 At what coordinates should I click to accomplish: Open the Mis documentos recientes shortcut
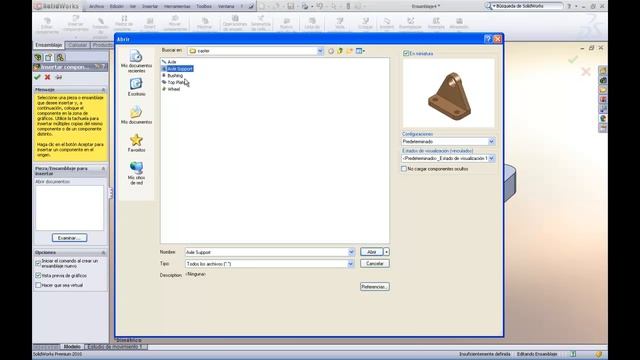[x=136, y=61]
